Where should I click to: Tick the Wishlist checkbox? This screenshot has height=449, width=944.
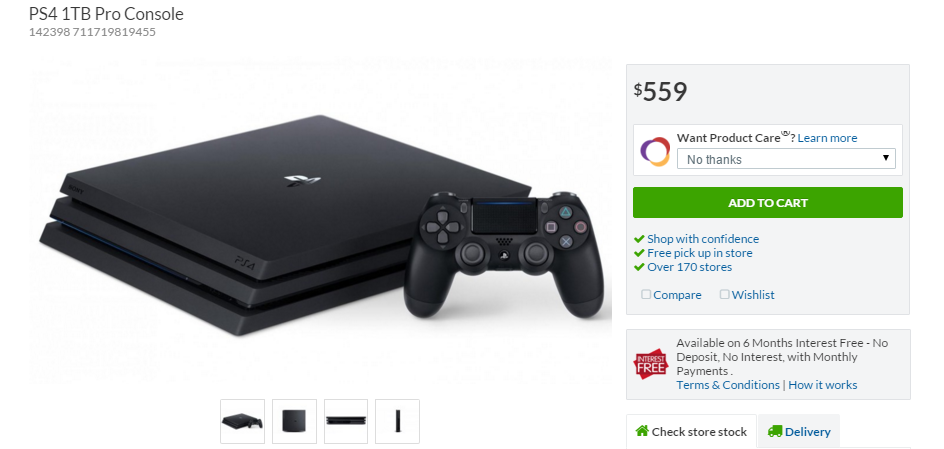724,294
